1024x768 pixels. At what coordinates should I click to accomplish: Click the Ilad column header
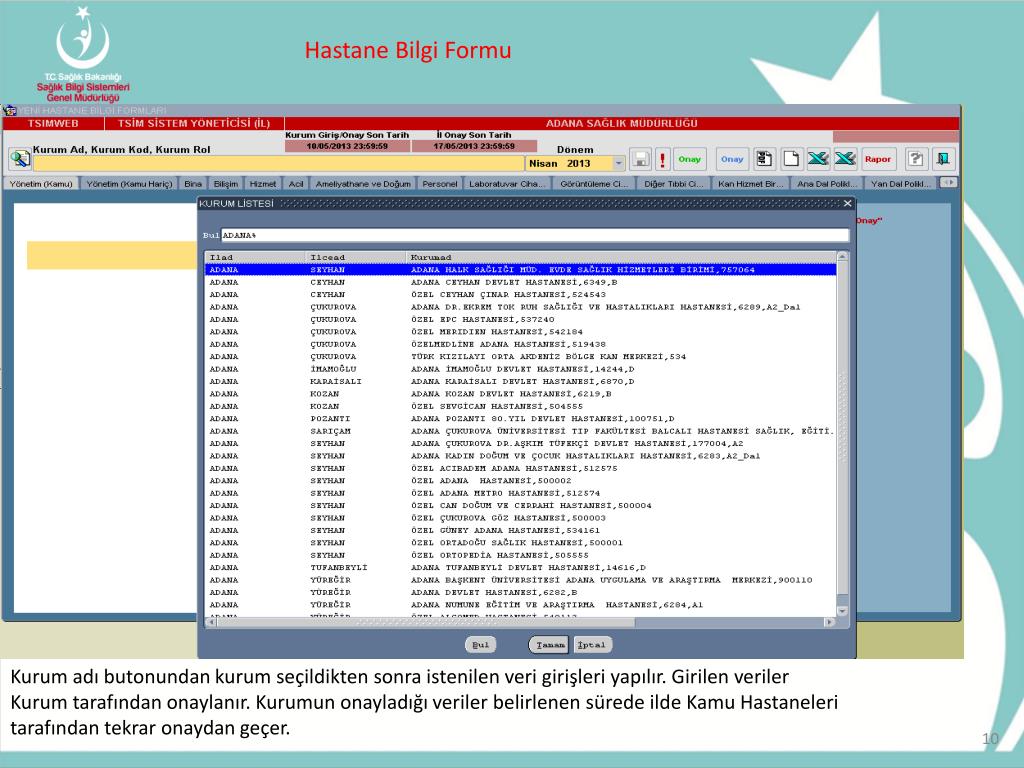(x=255, y=257)
